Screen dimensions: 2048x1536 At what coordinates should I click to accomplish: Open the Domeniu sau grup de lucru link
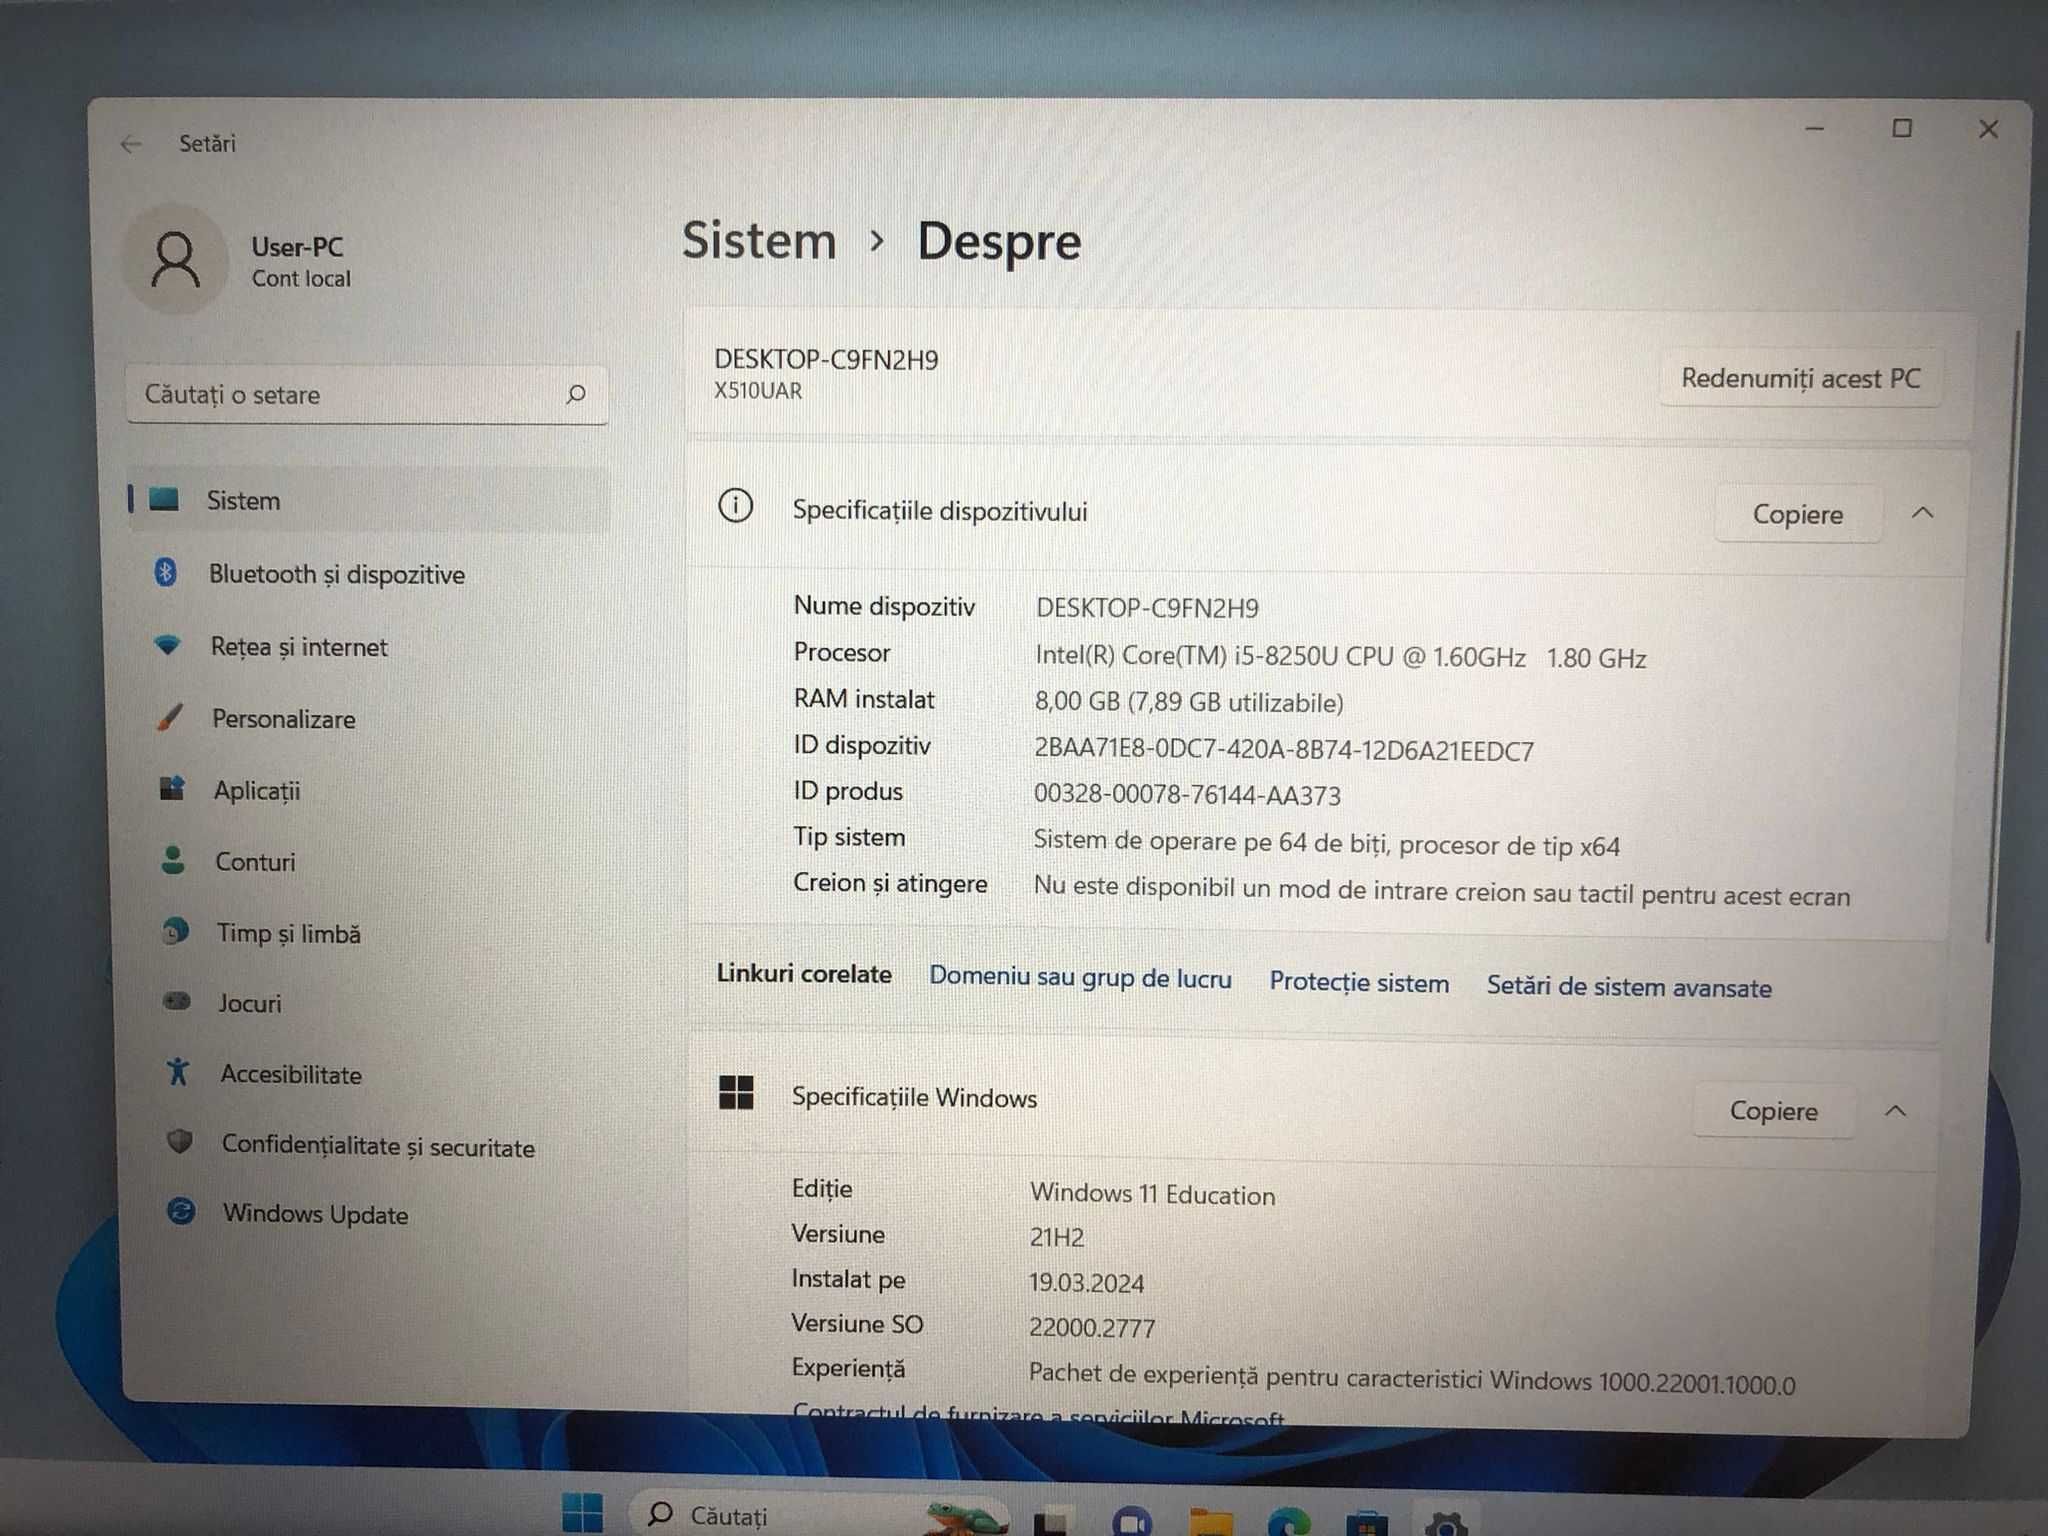(1080, 977)
